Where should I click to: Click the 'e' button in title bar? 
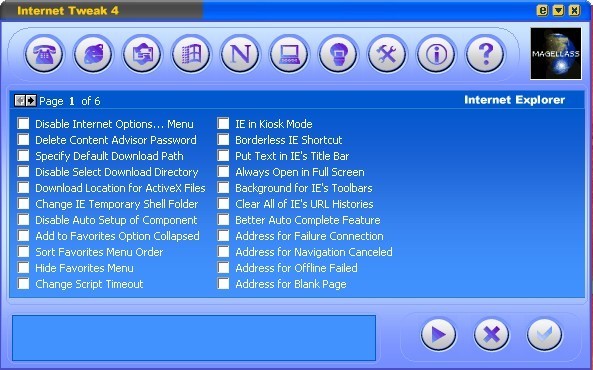pos(542,10)
